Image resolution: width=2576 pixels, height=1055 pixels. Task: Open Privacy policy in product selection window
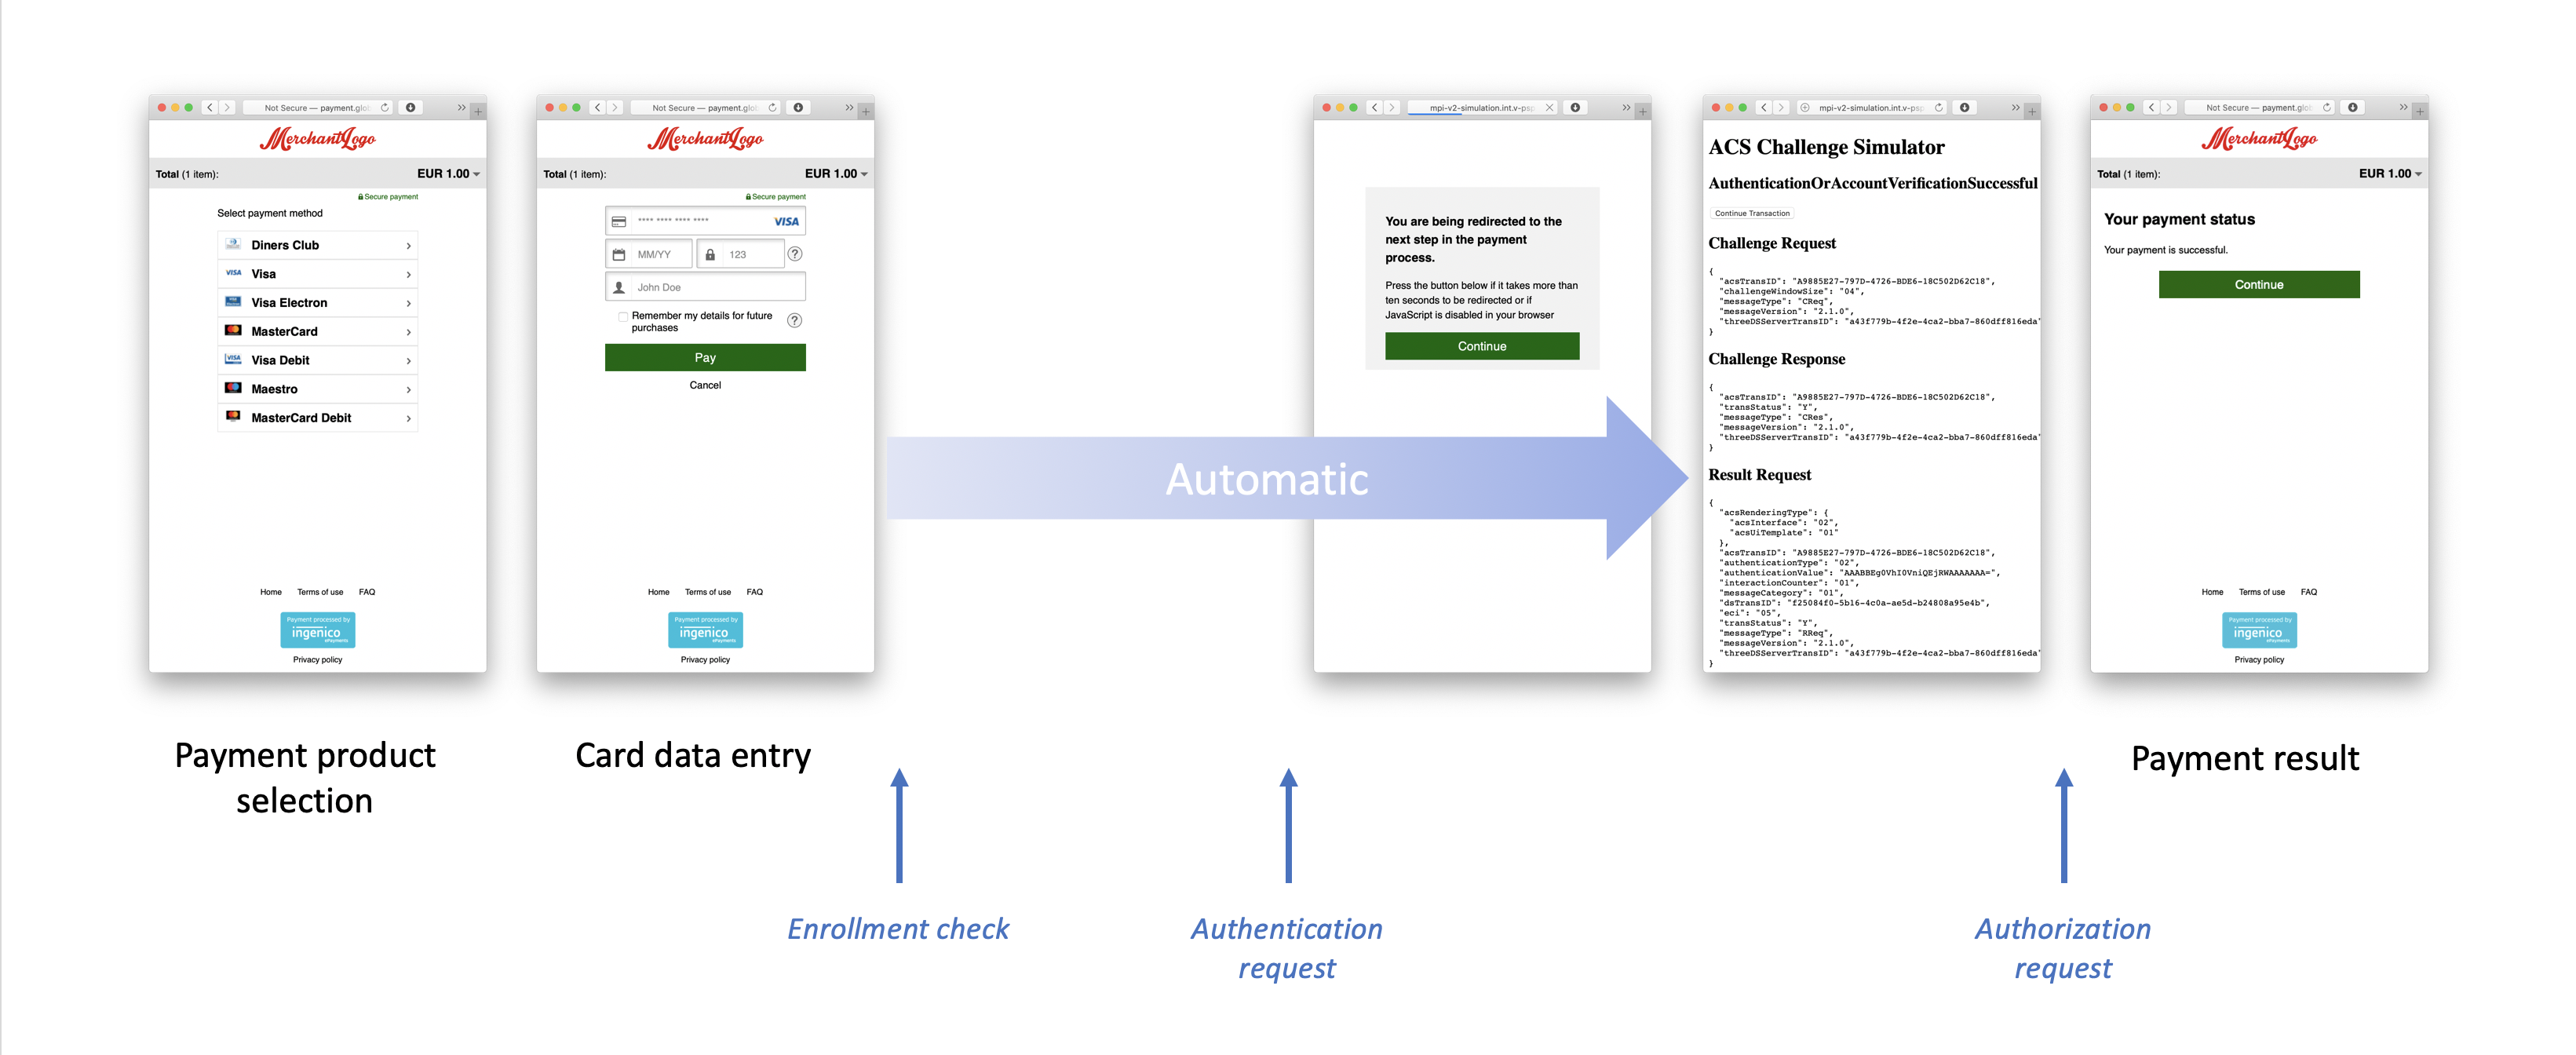[317, 660]
